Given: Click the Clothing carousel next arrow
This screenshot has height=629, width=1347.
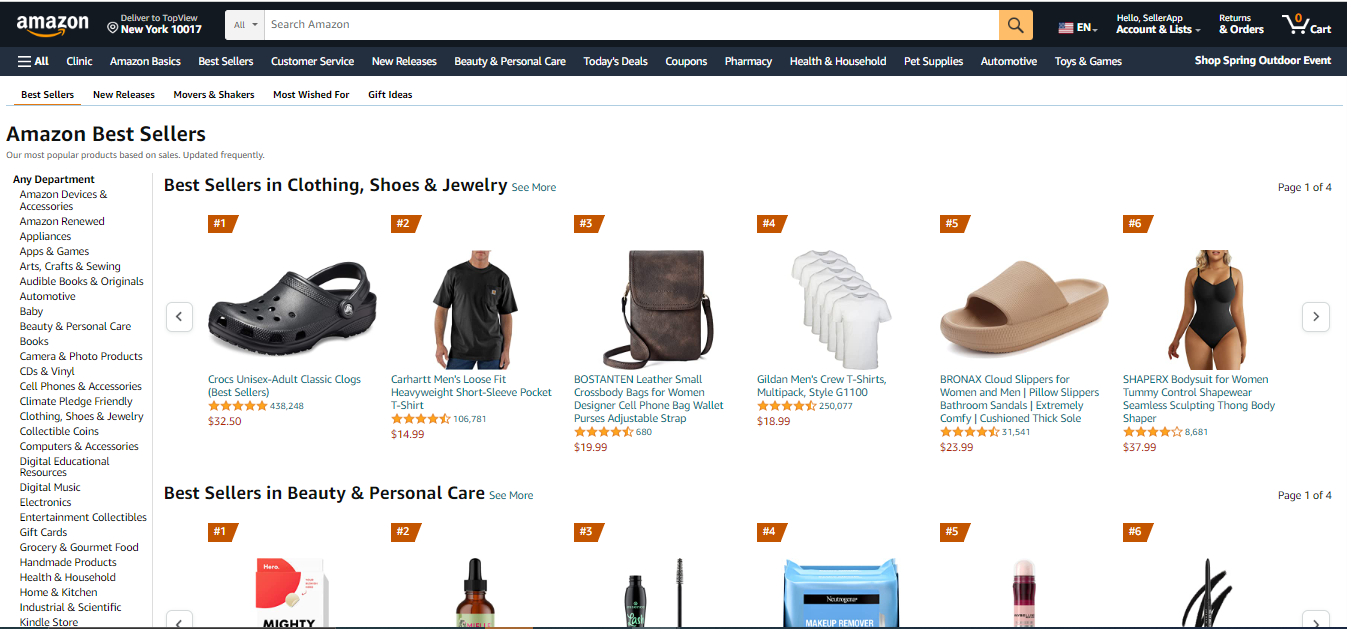Looking at the screenshot, I should coord(1316,316).
